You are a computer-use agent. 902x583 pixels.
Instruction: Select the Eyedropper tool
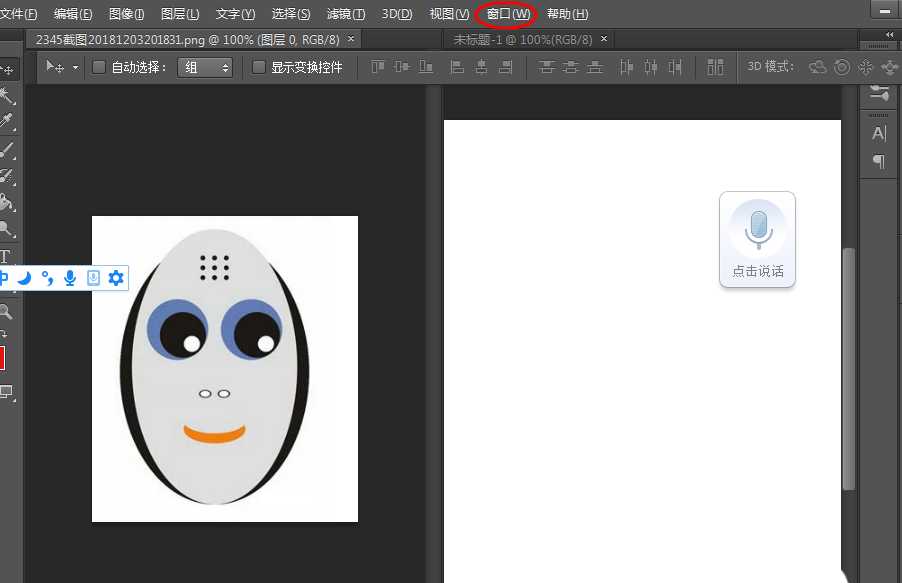(x=7, y=122)
